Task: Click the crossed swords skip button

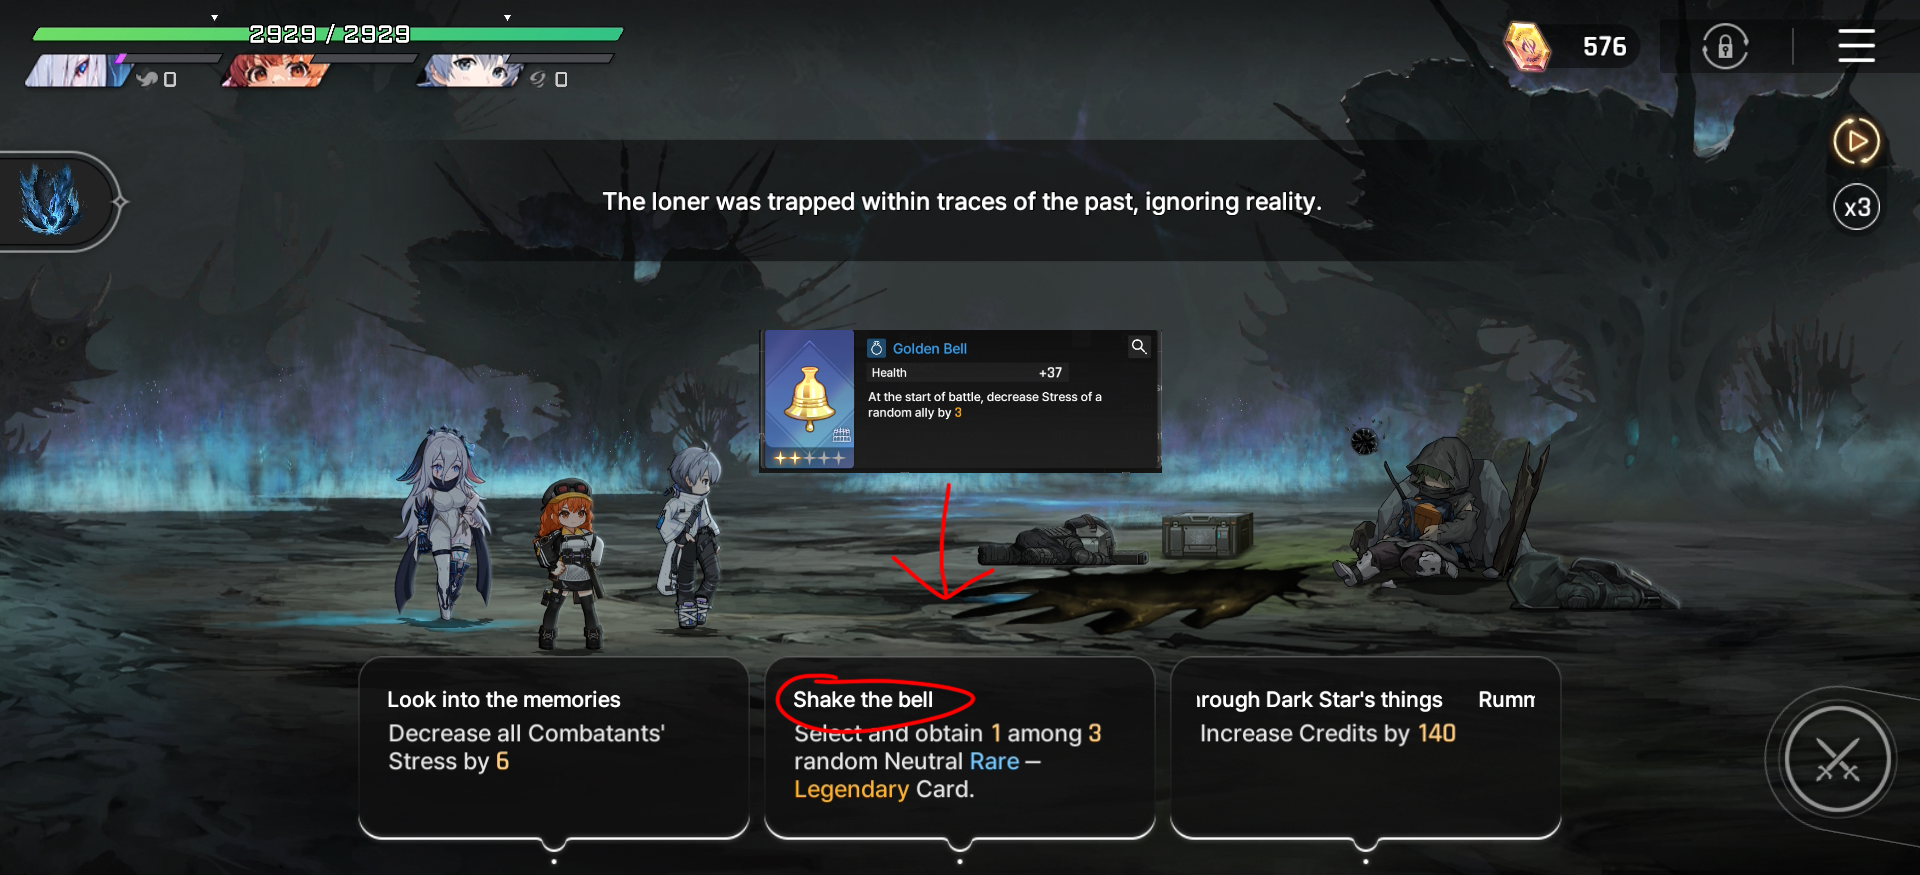Action: [1837, 760]
